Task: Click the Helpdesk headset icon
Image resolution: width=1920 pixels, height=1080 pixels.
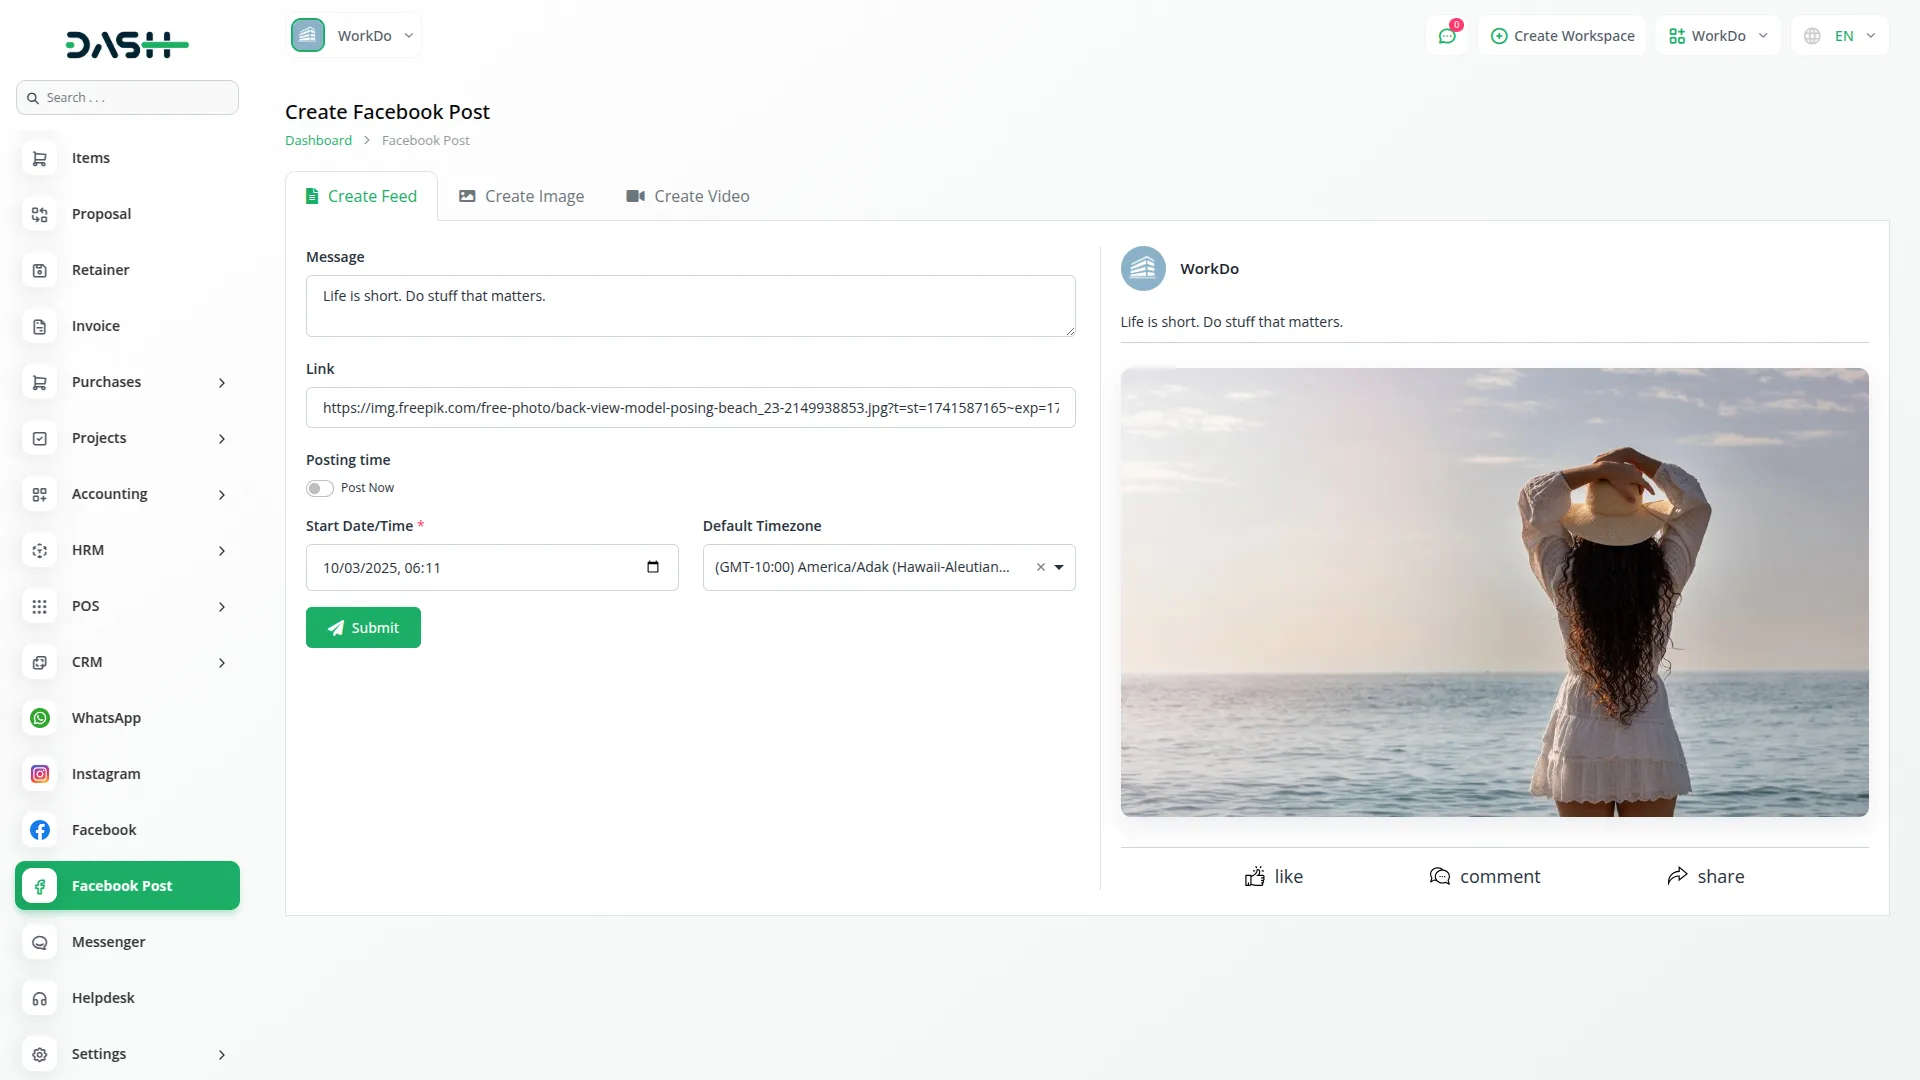Action: [x=39, y=998]
